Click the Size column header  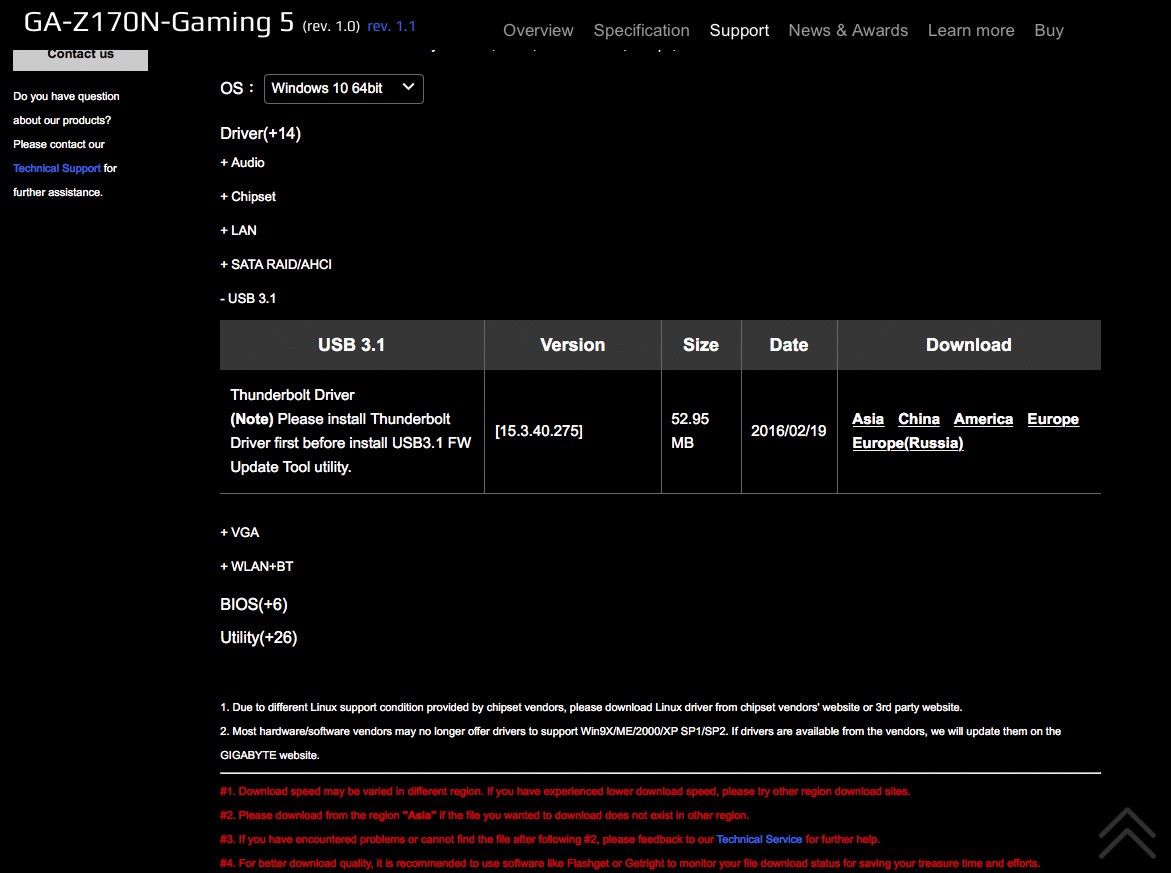pos(701,345)
